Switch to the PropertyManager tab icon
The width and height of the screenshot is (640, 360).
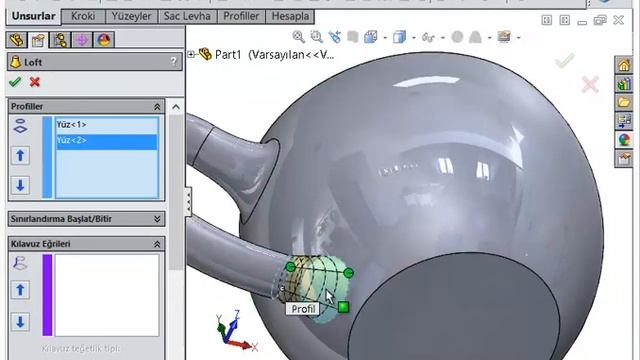38,40
